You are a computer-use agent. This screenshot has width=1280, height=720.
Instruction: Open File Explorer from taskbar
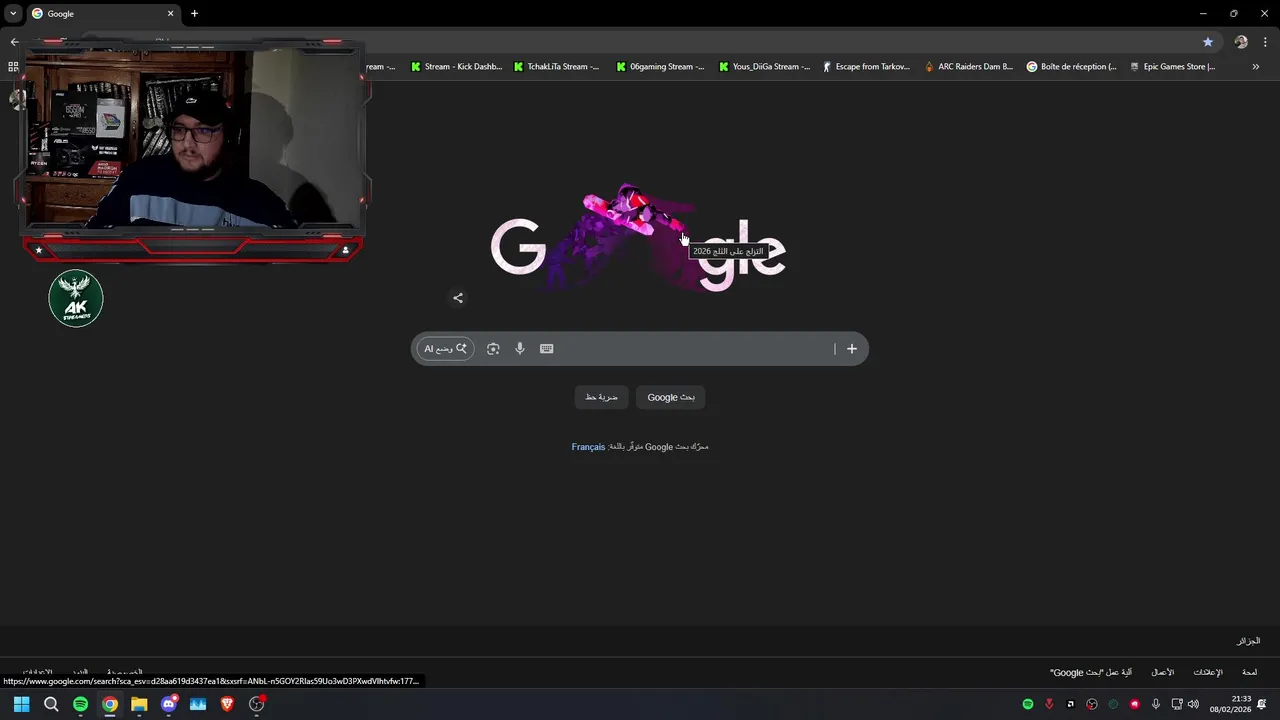pos(139,704)
